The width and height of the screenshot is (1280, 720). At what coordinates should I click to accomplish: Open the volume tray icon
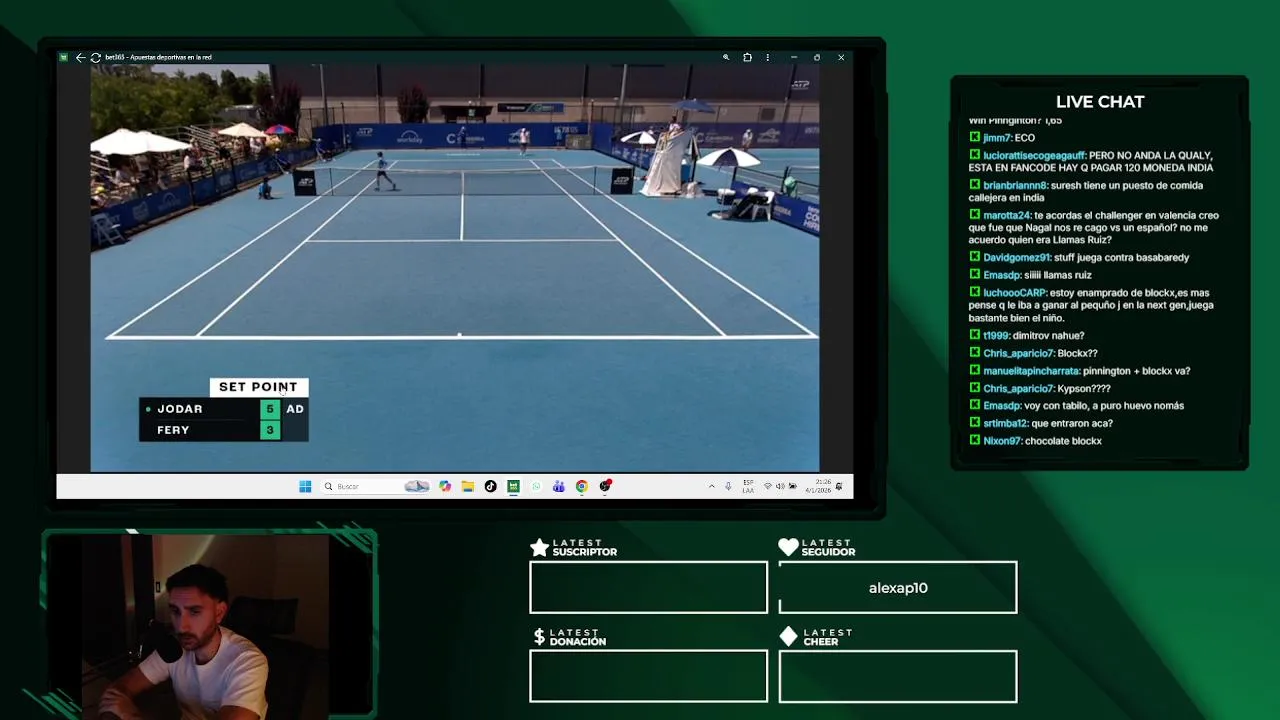(x=780, y=486)
